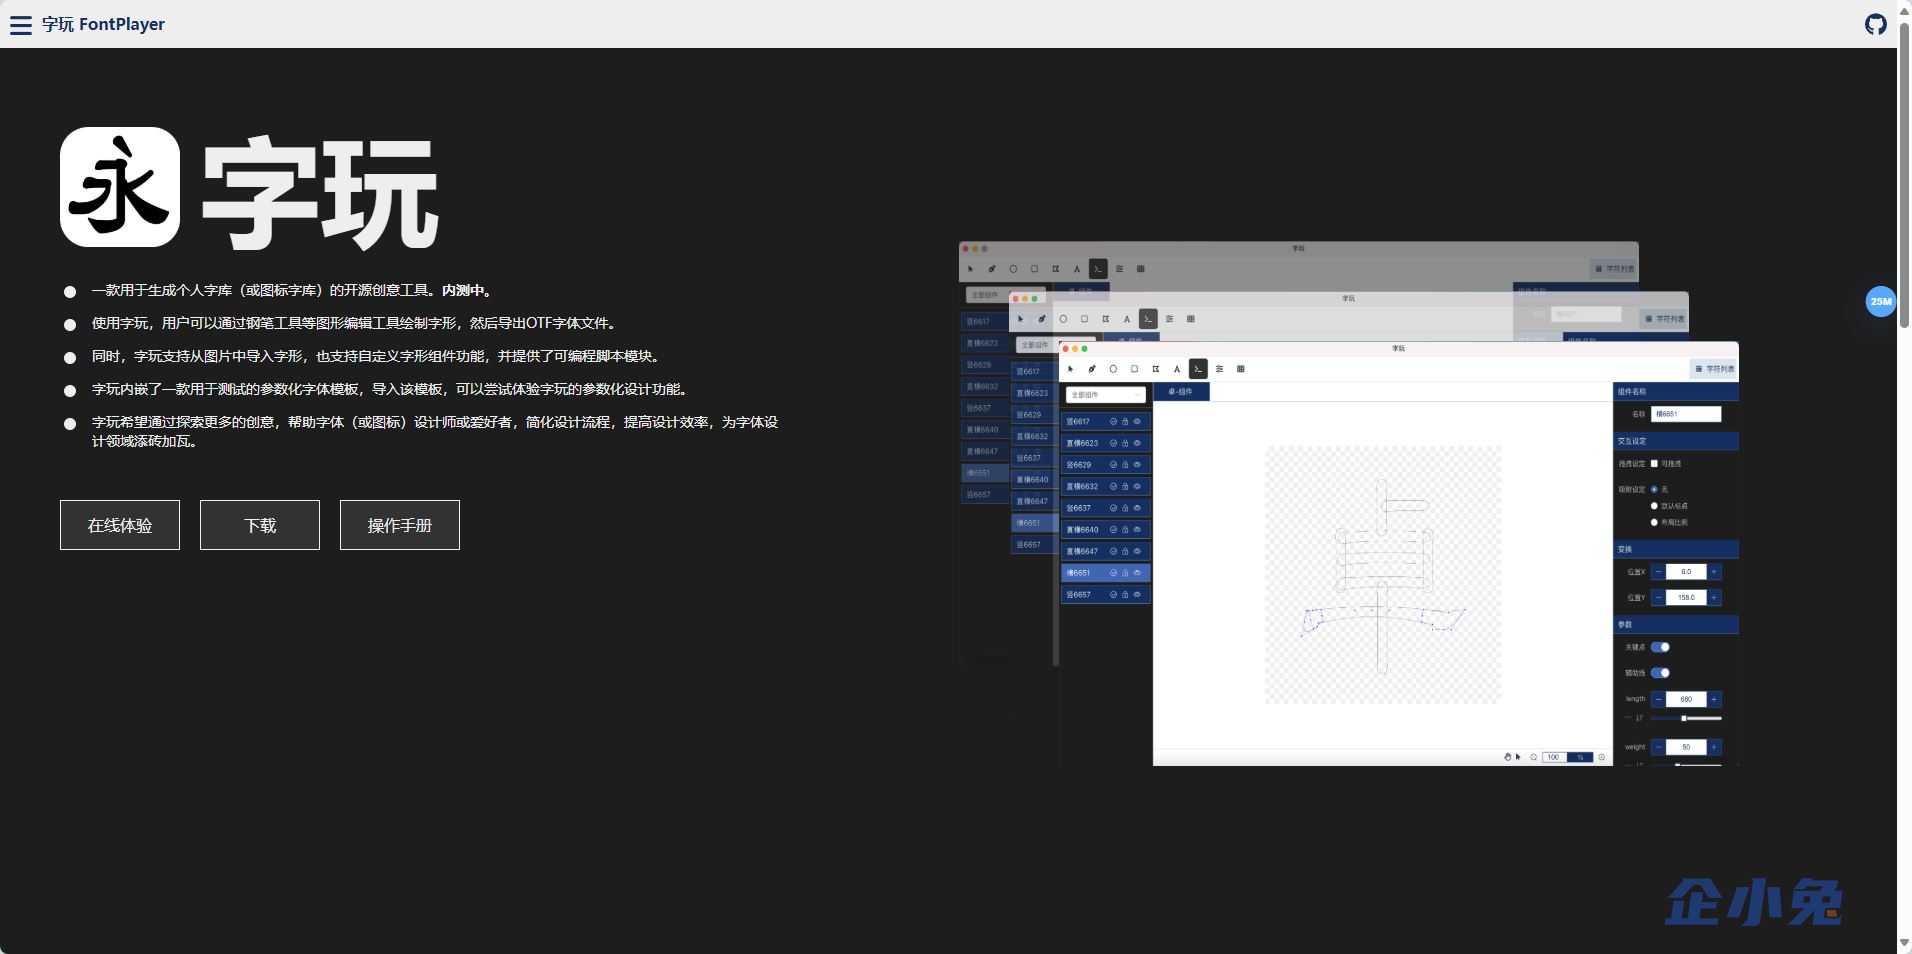Click the 在线体验 button

[120, 525]
